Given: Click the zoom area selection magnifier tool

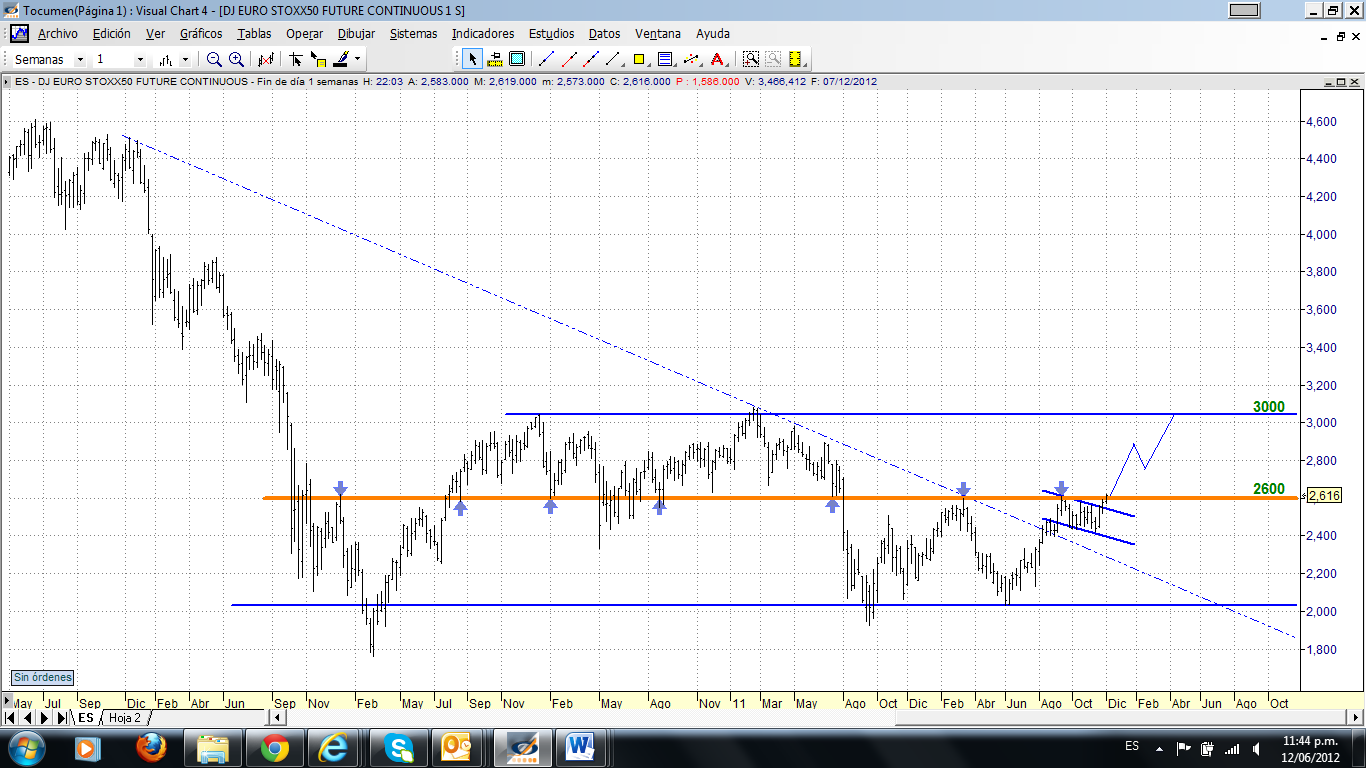Looking at the screenshot, I should coord(750,59).
